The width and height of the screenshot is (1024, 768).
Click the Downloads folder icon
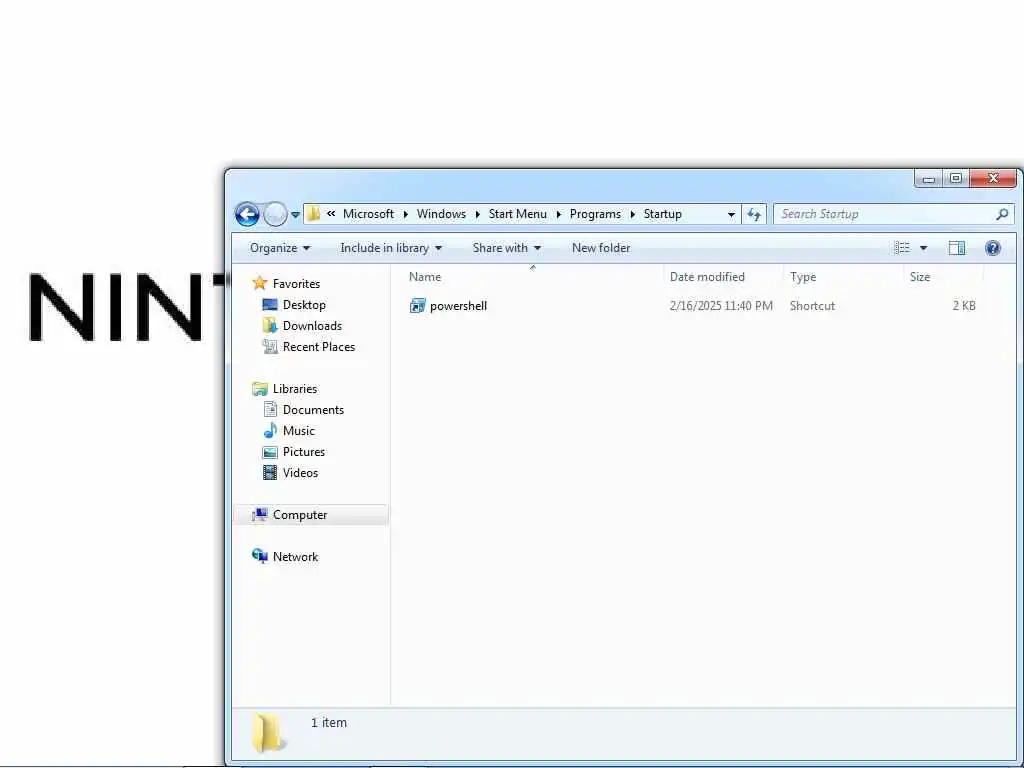point(270,325)
